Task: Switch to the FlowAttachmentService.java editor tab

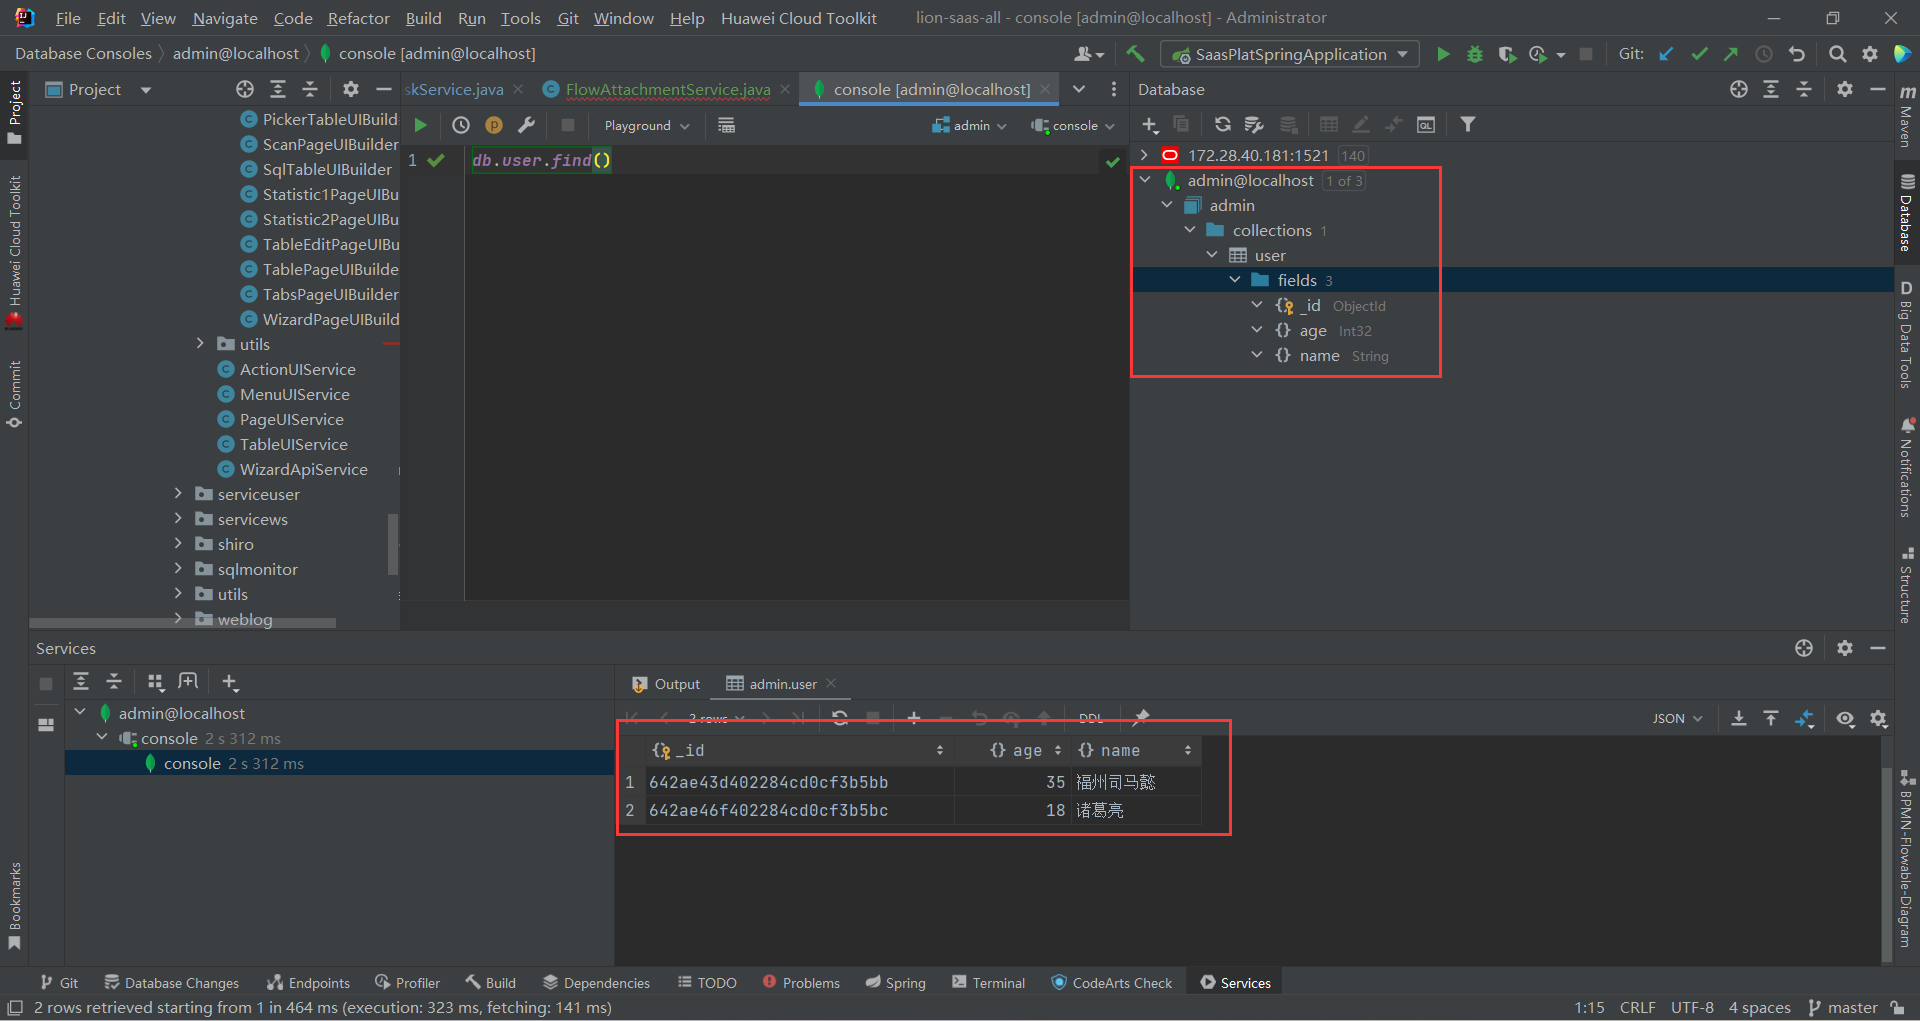Action: point(667,89)
